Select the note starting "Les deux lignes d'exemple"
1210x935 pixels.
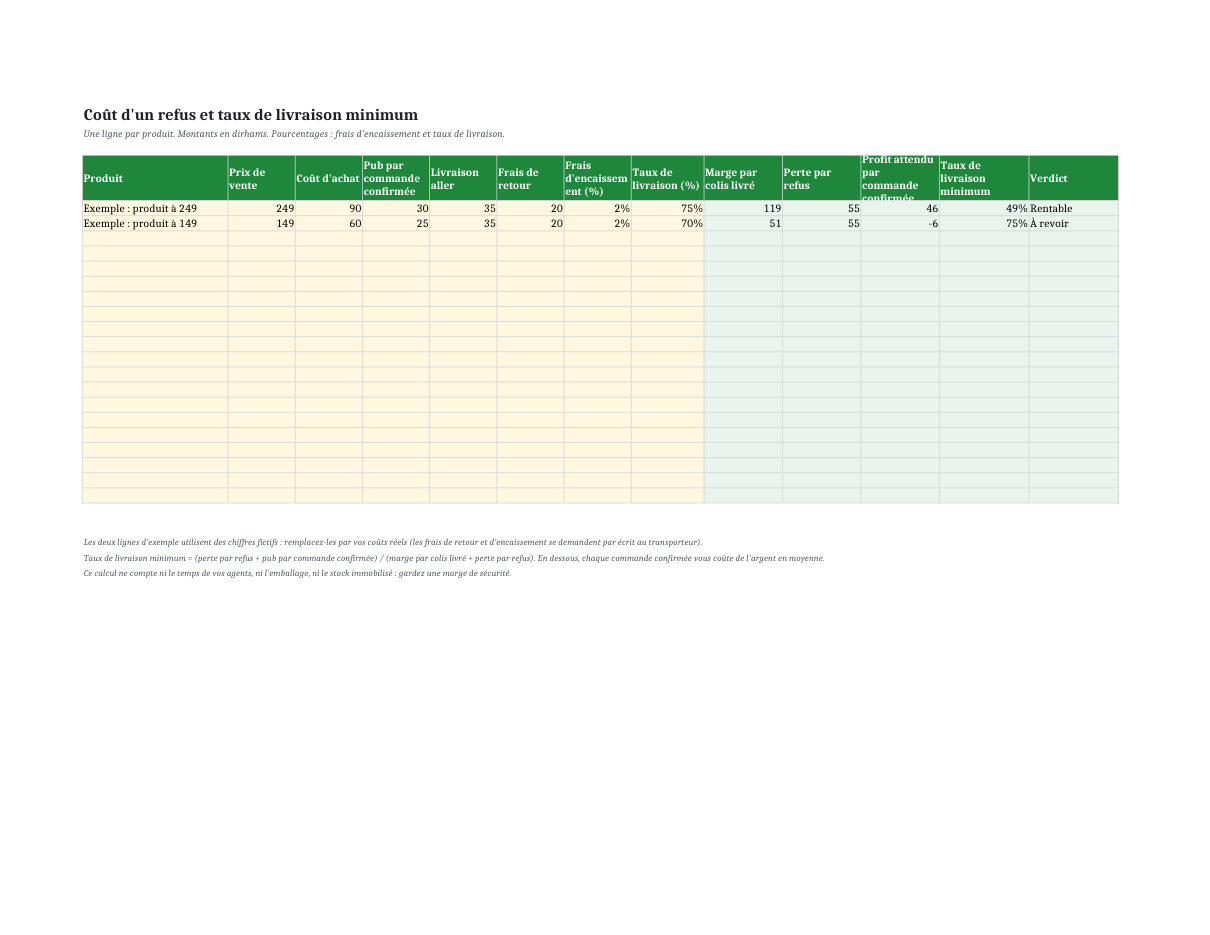click(x=393, y=542)
